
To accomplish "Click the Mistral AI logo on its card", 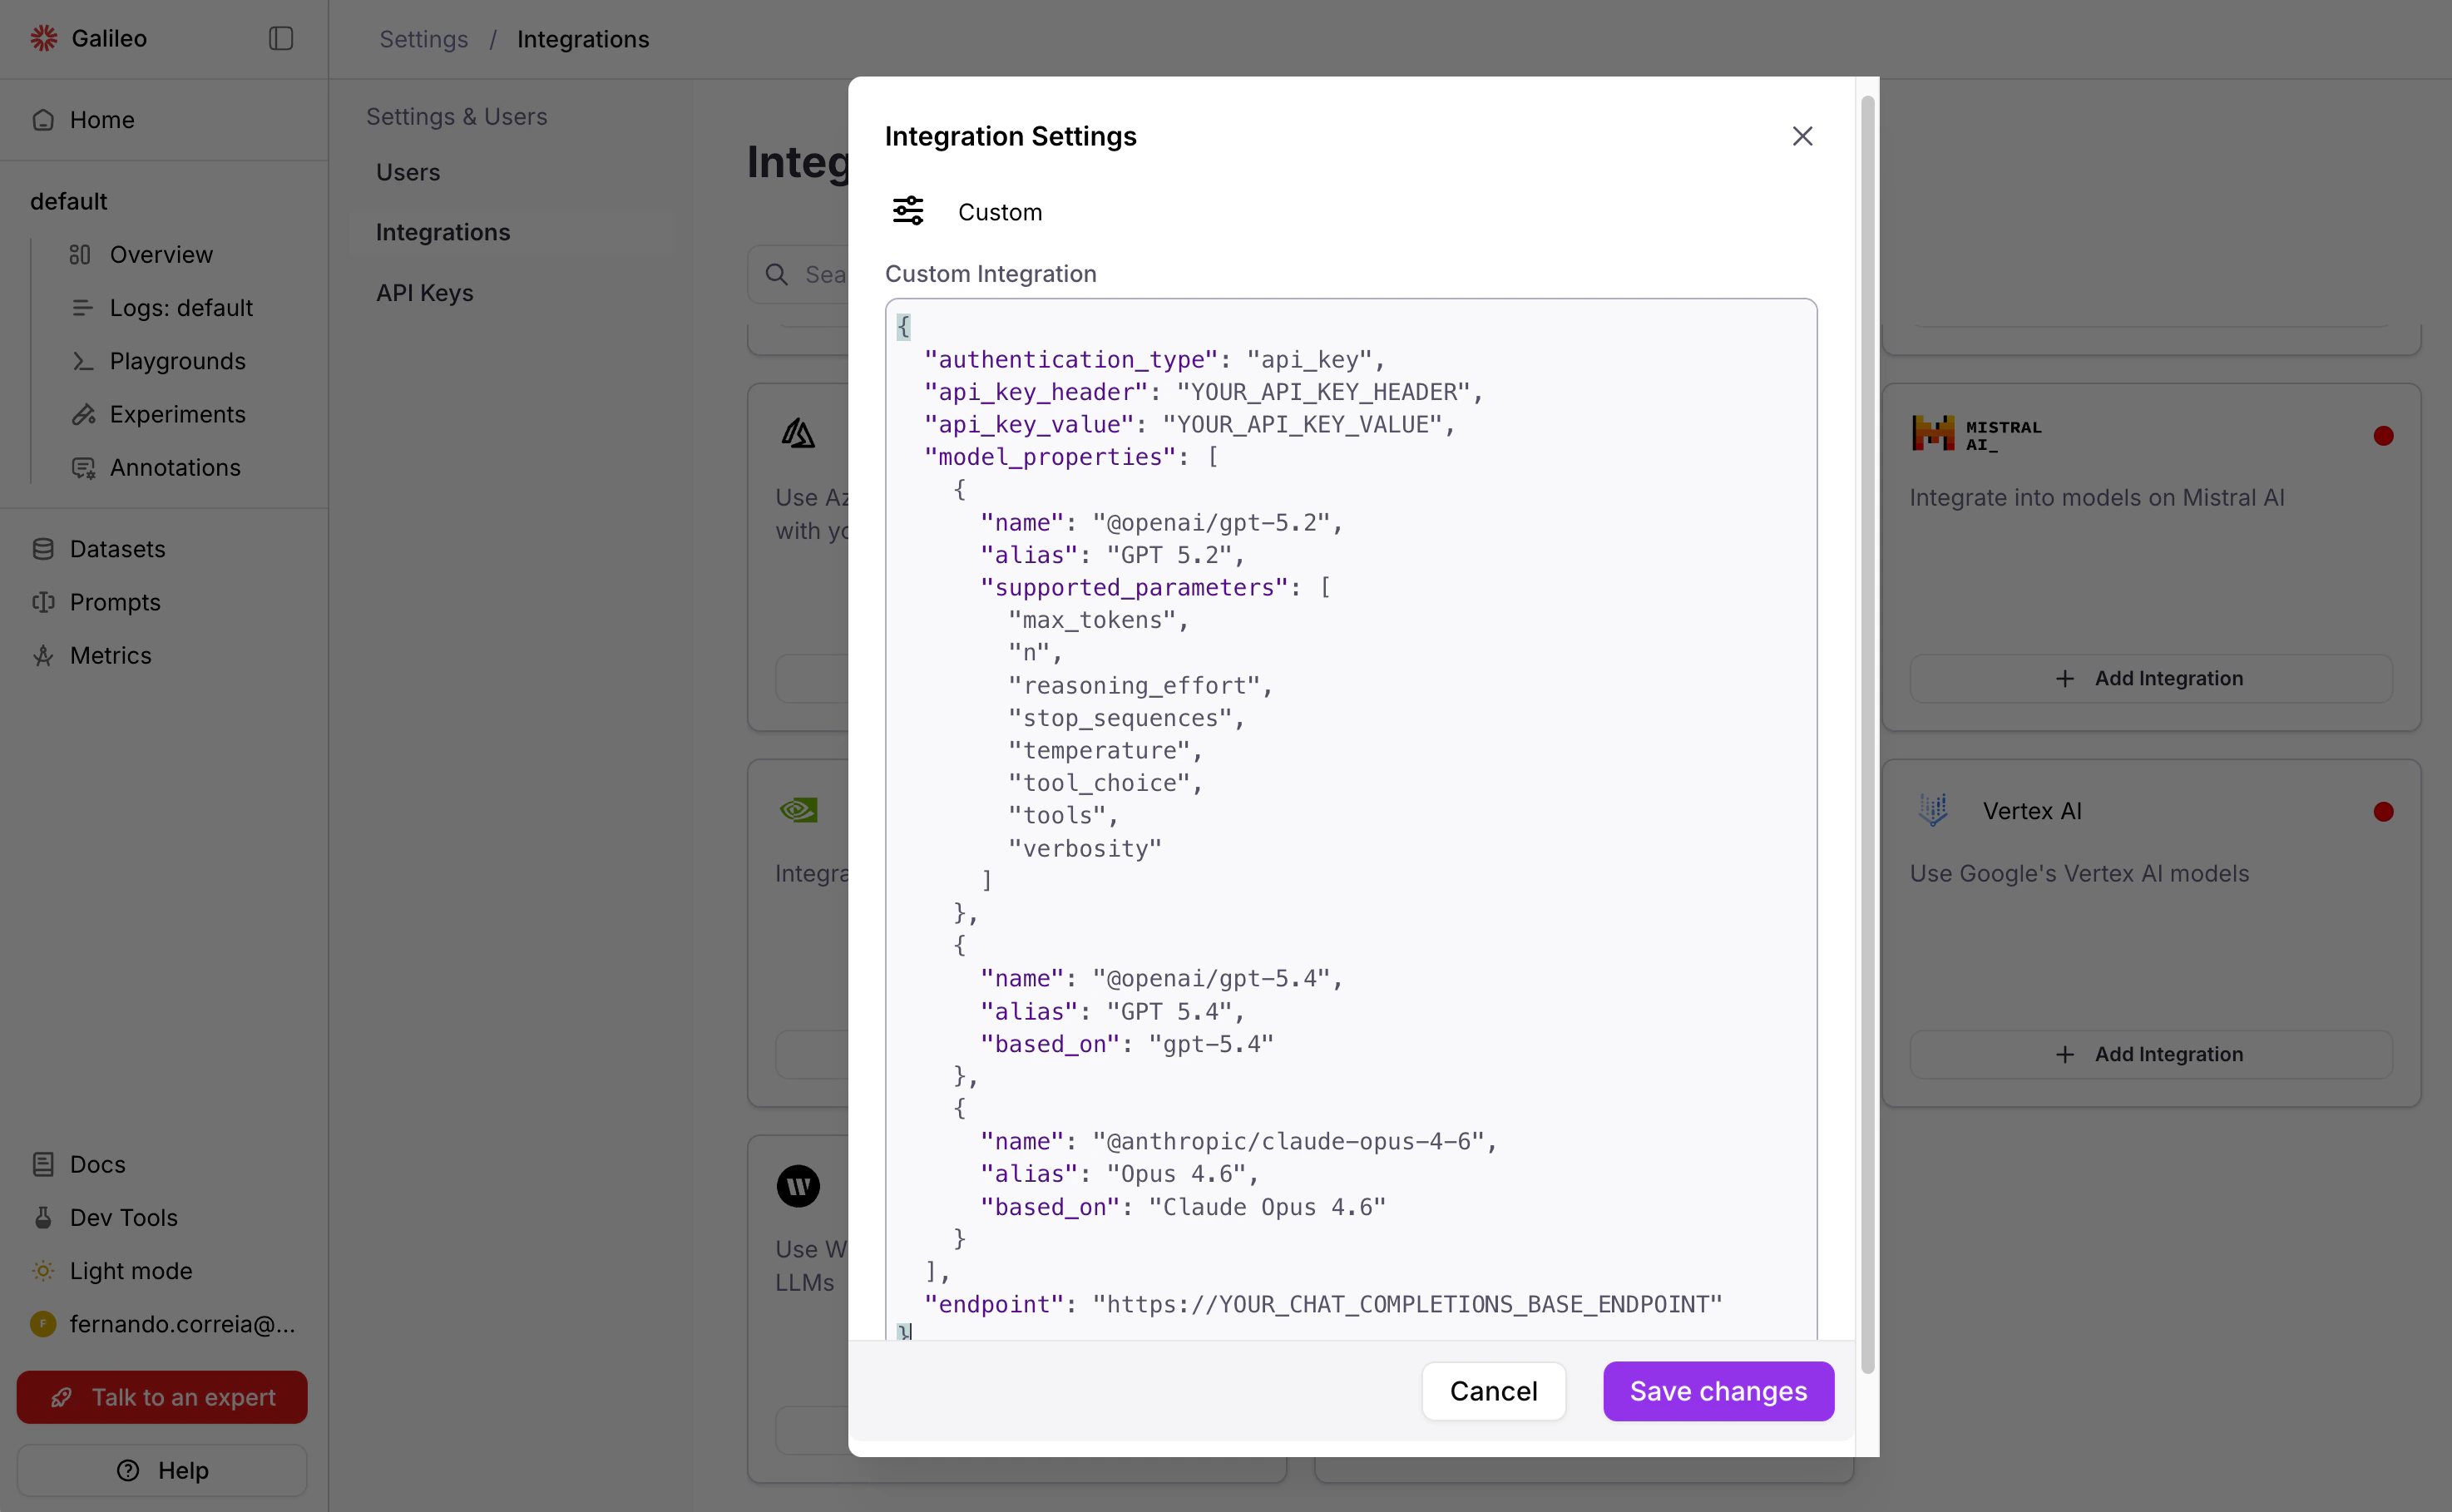I will pyautogui.click(x=1934, y=434).
